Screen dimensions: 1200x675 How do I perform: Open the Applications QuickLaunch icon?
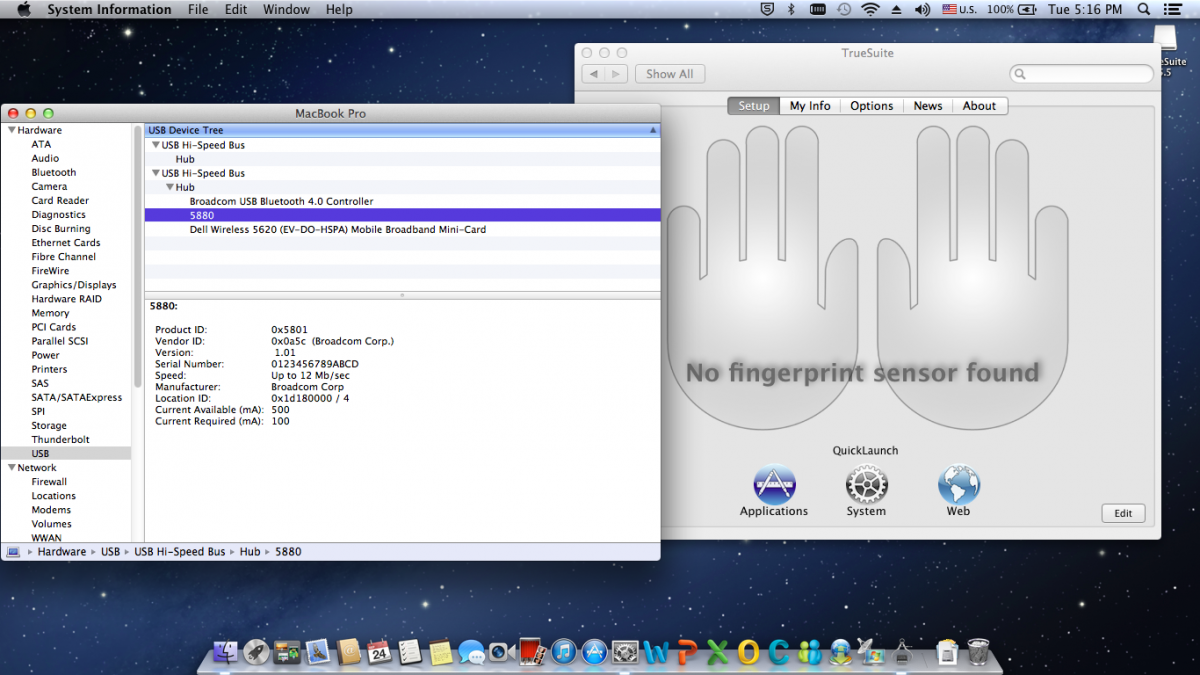[x=773, y=486]
